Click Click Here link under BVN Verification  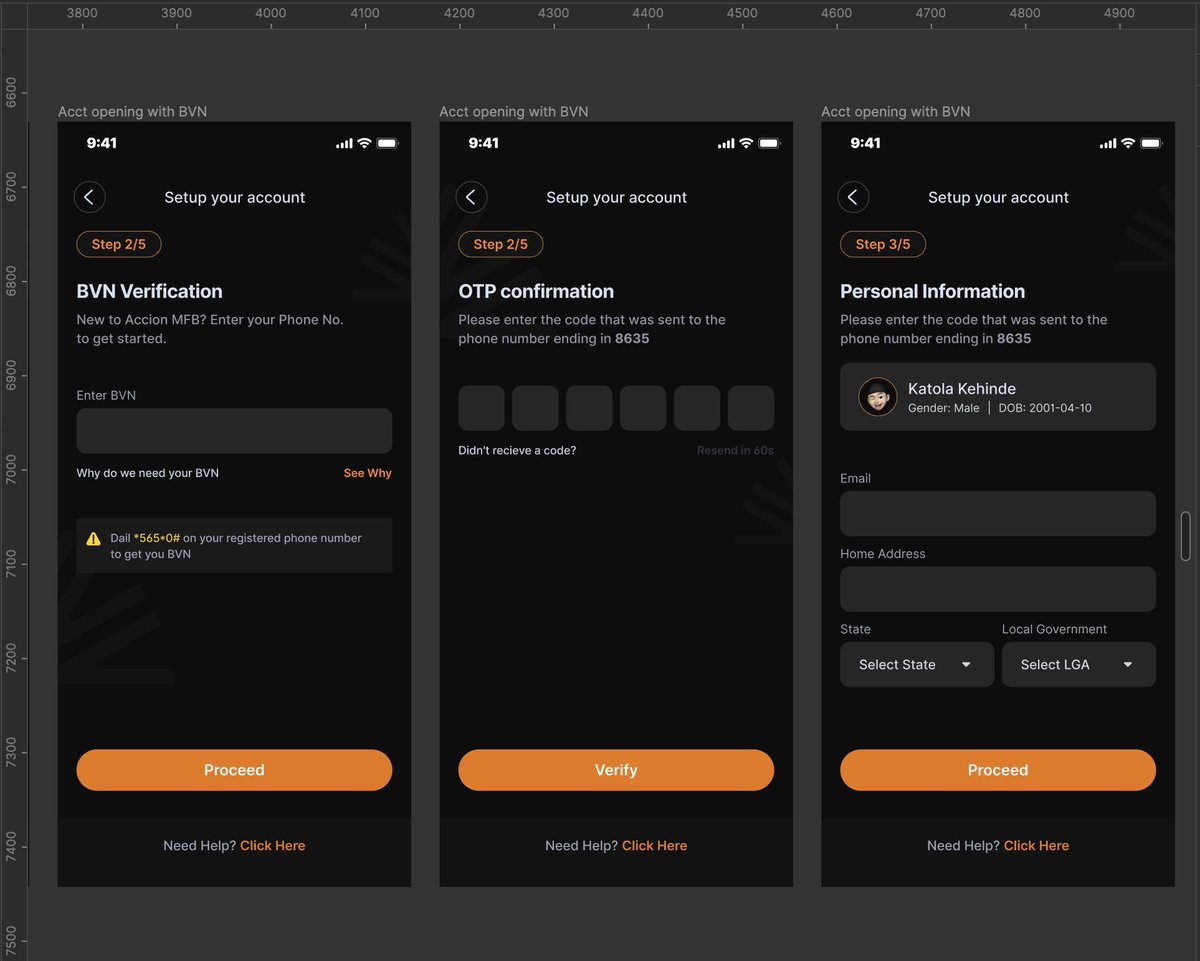tap(273, 846)
